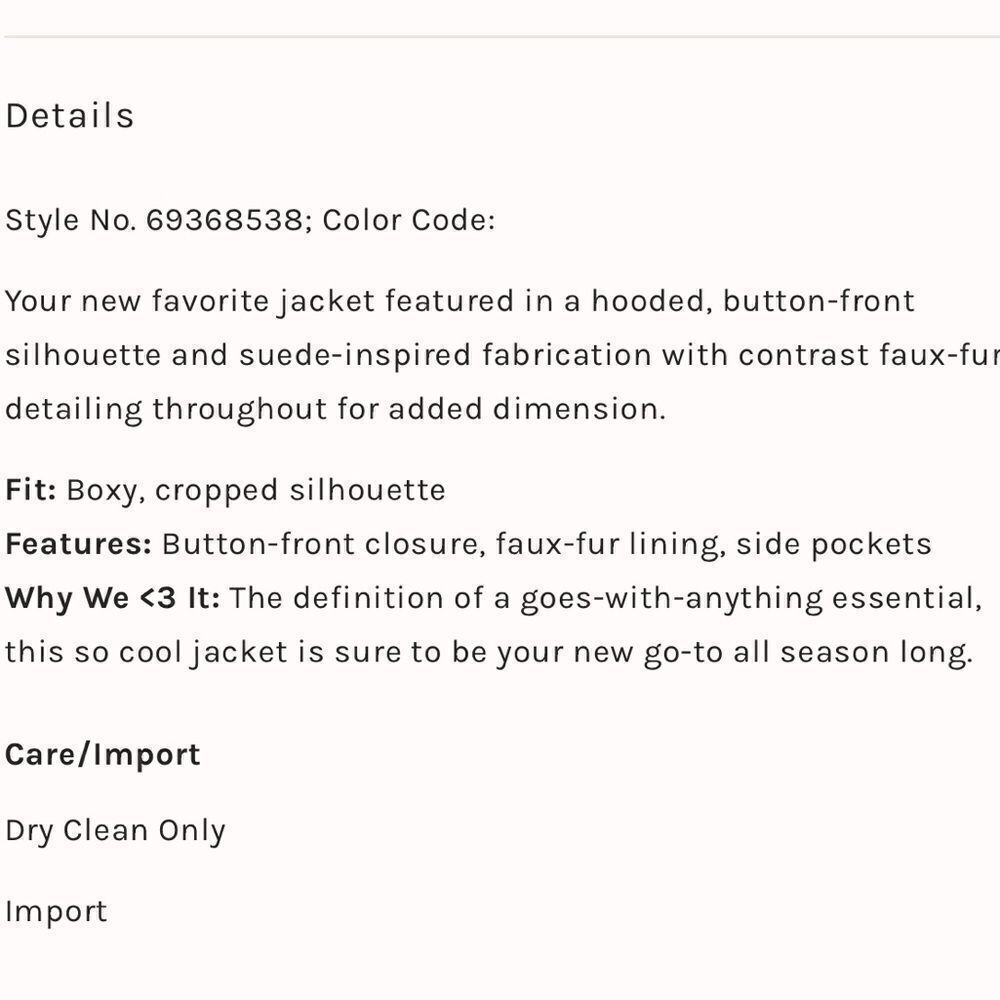Click 'go-to all season long' text
The width and height of the screenshot is (1000, 1000).
click(x=808, y=653)
